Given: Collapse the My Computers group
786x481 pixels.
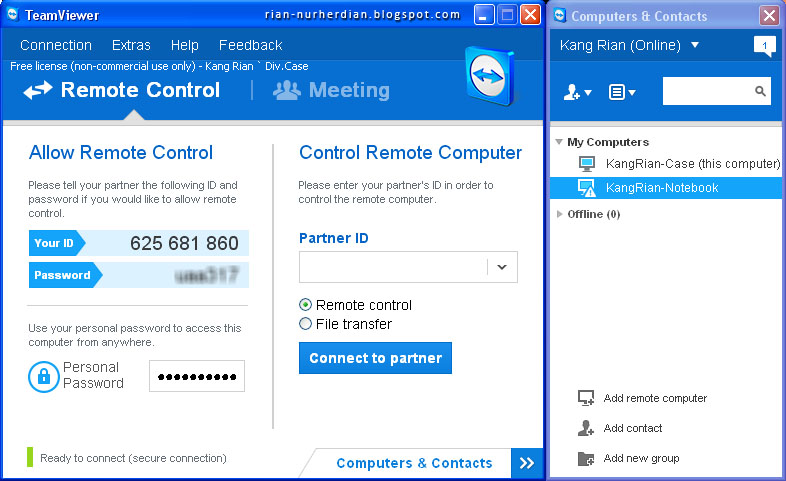Looking at the screenshot, I should pyautogui.click(x=559, y=142).
